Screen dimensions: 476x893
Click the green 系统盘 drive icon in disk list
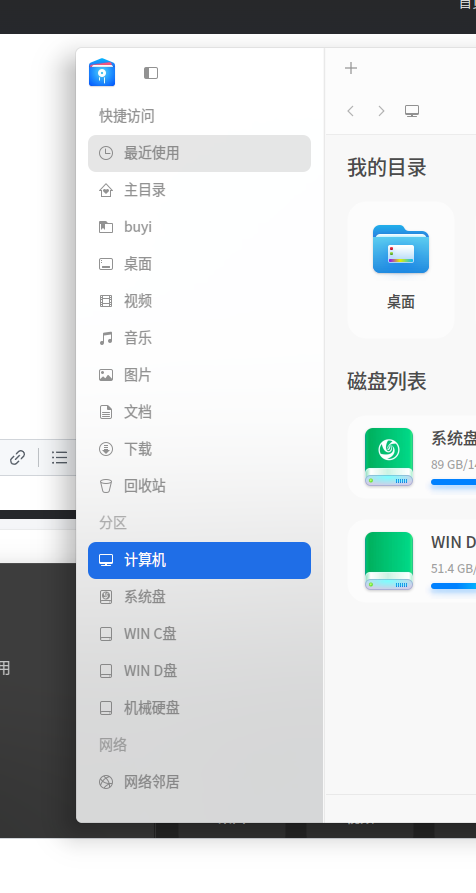(x=389, y=457)
